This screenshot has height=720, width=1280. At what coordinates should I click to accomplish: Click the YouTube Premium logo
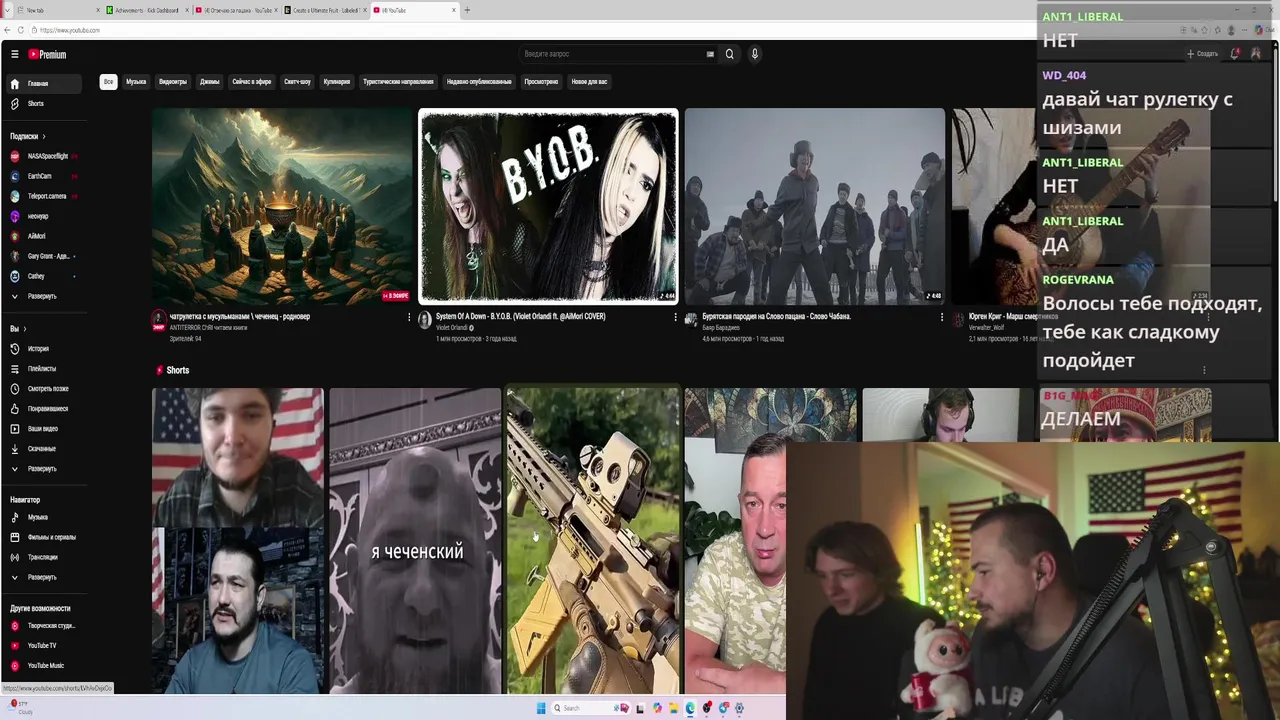[47, 54]
